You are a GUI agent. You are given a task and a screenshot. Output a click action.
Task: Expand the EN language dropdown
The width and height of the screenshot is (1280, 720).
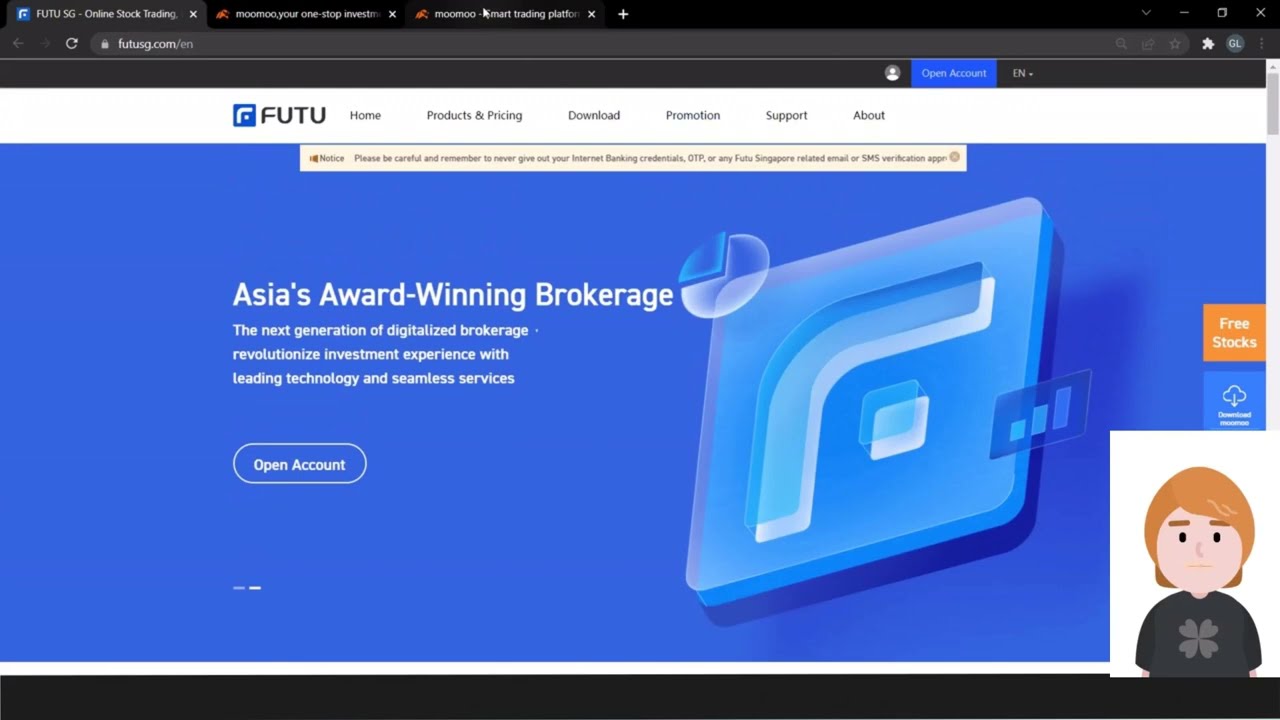[x=1022, y=73]
